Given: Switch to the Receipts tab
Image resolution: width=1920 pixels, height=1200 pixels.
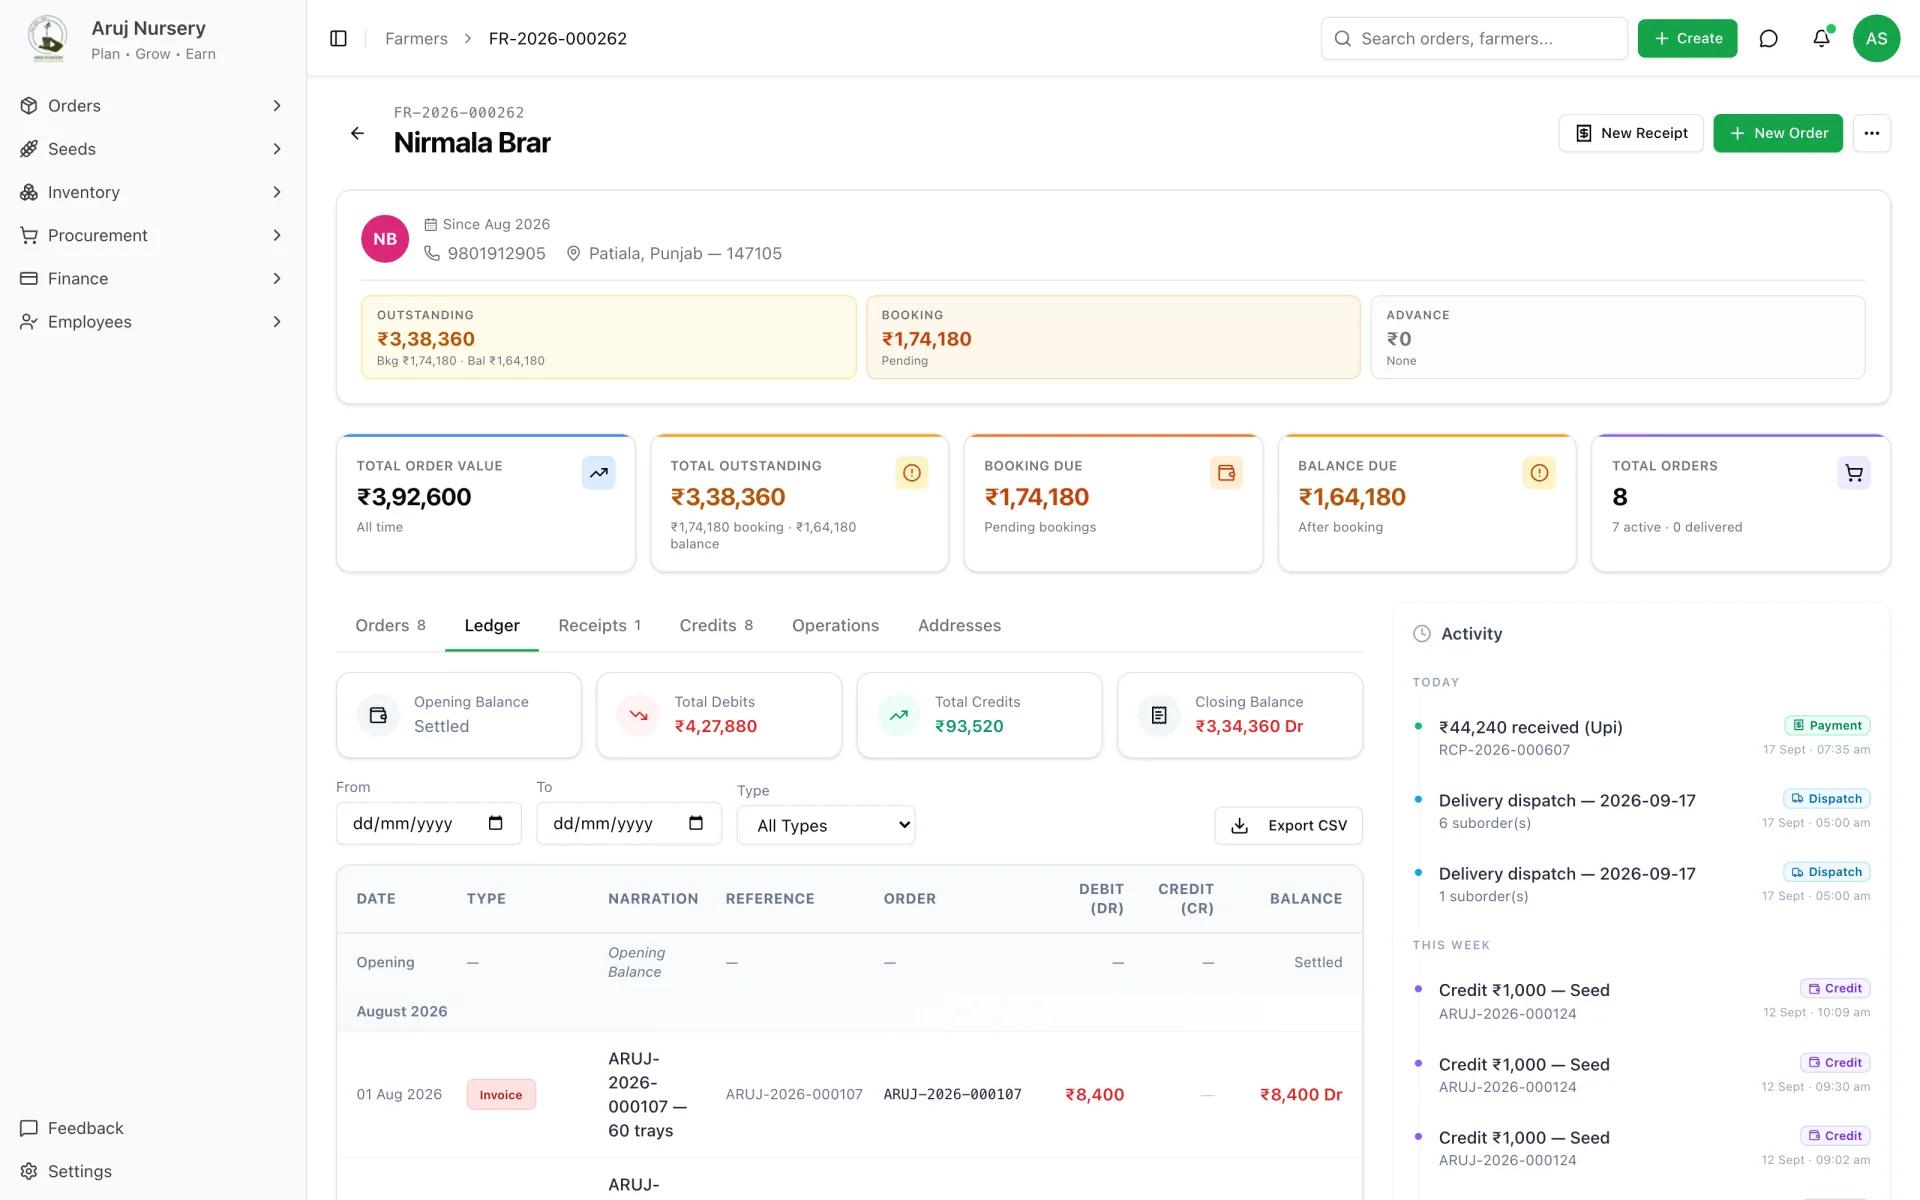Looking at the screenshot, I should pos(599,625).
